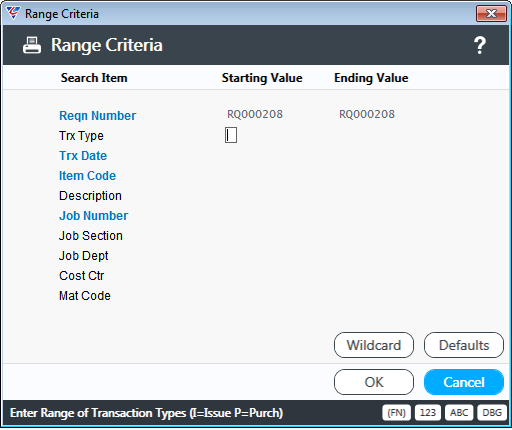Select the RQ000208 ending value field
The height and width of the screenshot is (430, 512).
(x=367, y=114)
